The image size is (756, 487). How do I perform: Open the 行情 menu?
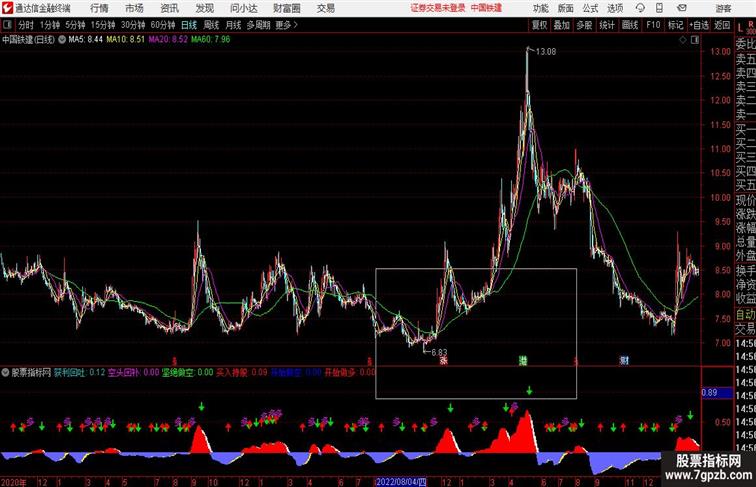99,8
